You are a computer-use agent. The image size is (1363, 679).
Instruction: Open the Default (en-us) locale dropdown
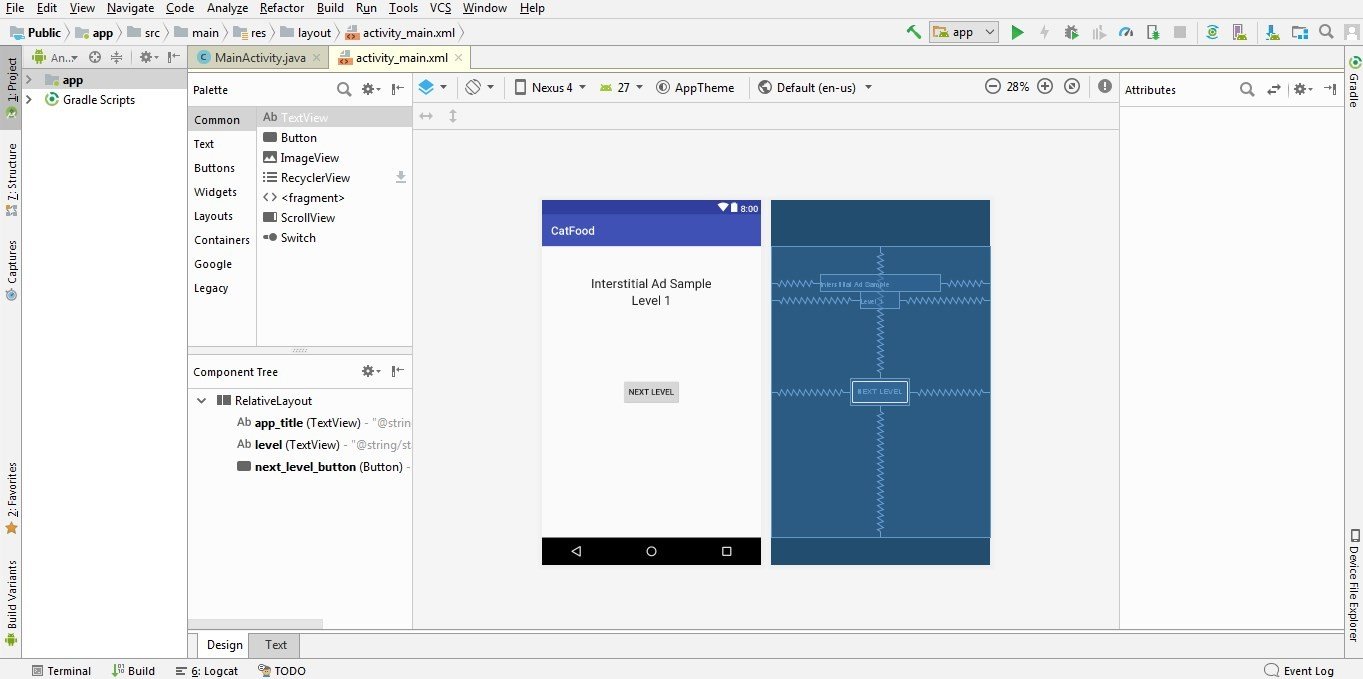coord(815,87)
